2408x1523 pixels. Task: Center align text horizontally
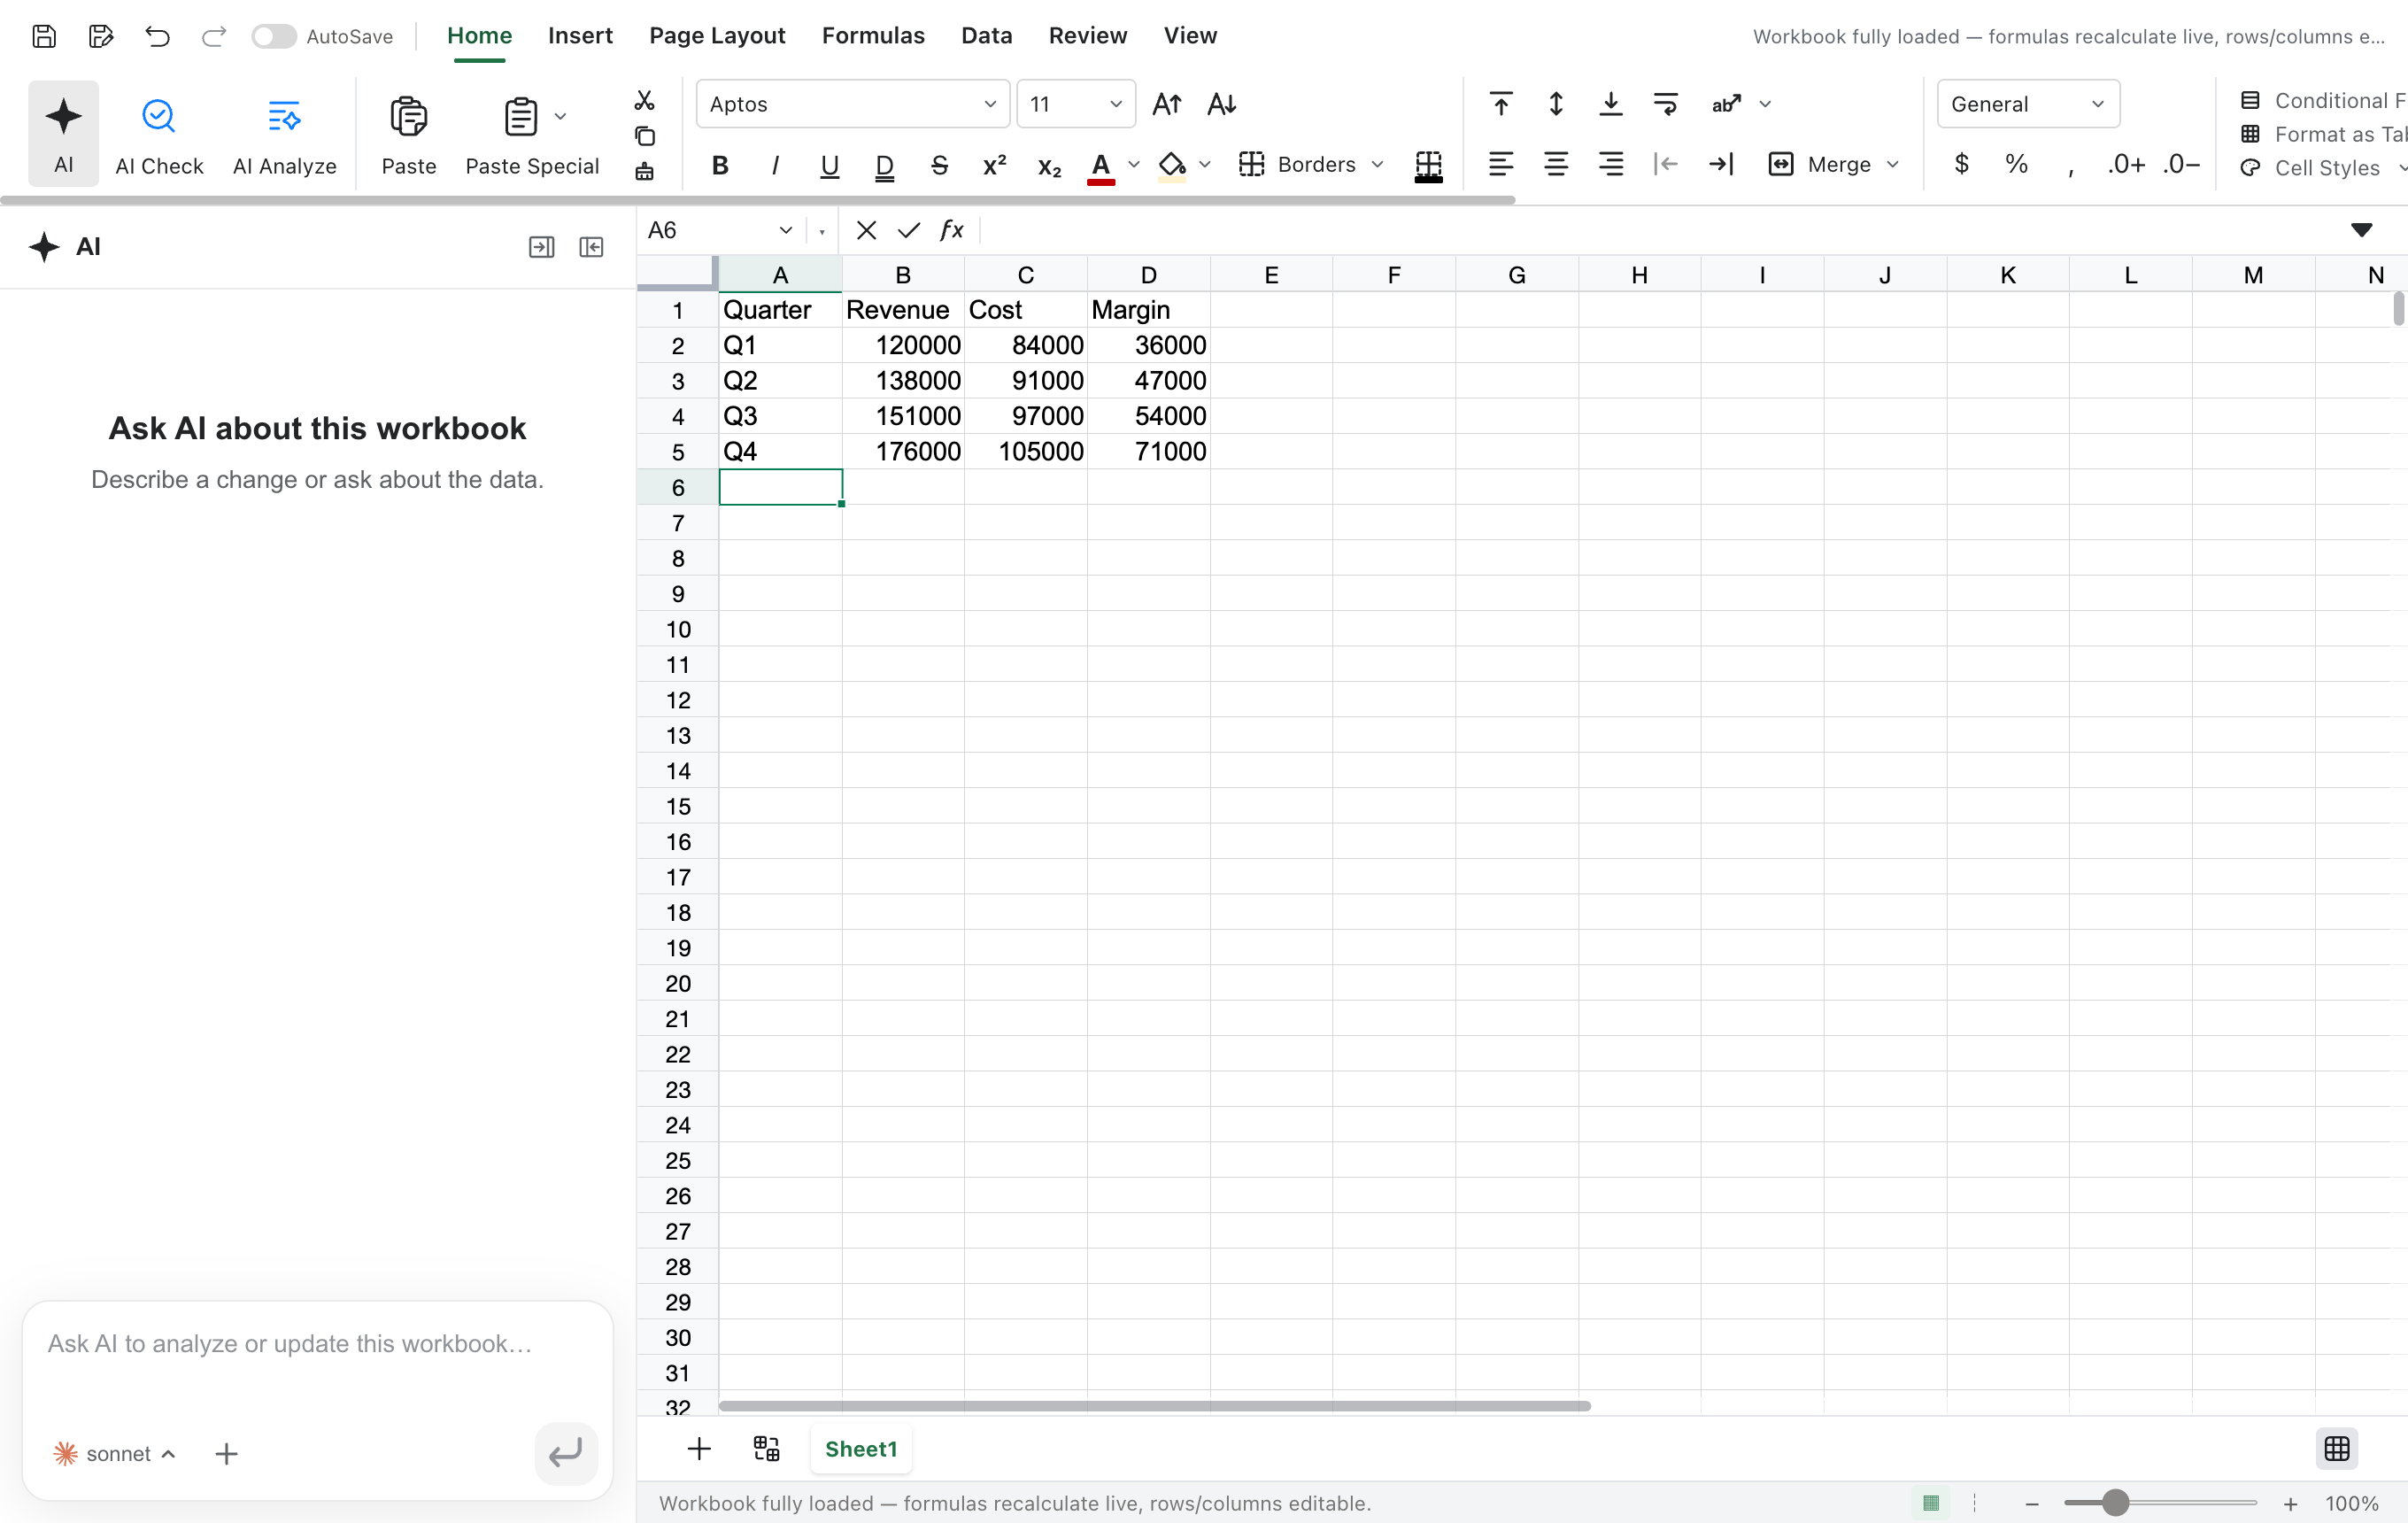click(1556, 164)
